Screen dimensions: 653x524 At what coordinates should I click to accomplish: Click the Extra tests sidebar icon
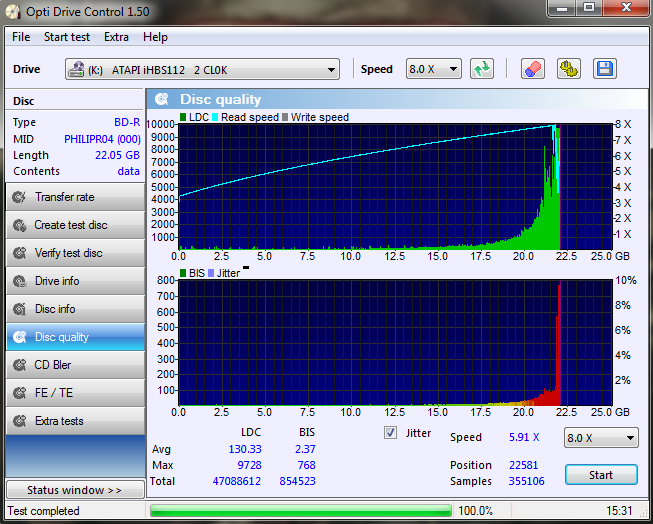pos(19,421)
